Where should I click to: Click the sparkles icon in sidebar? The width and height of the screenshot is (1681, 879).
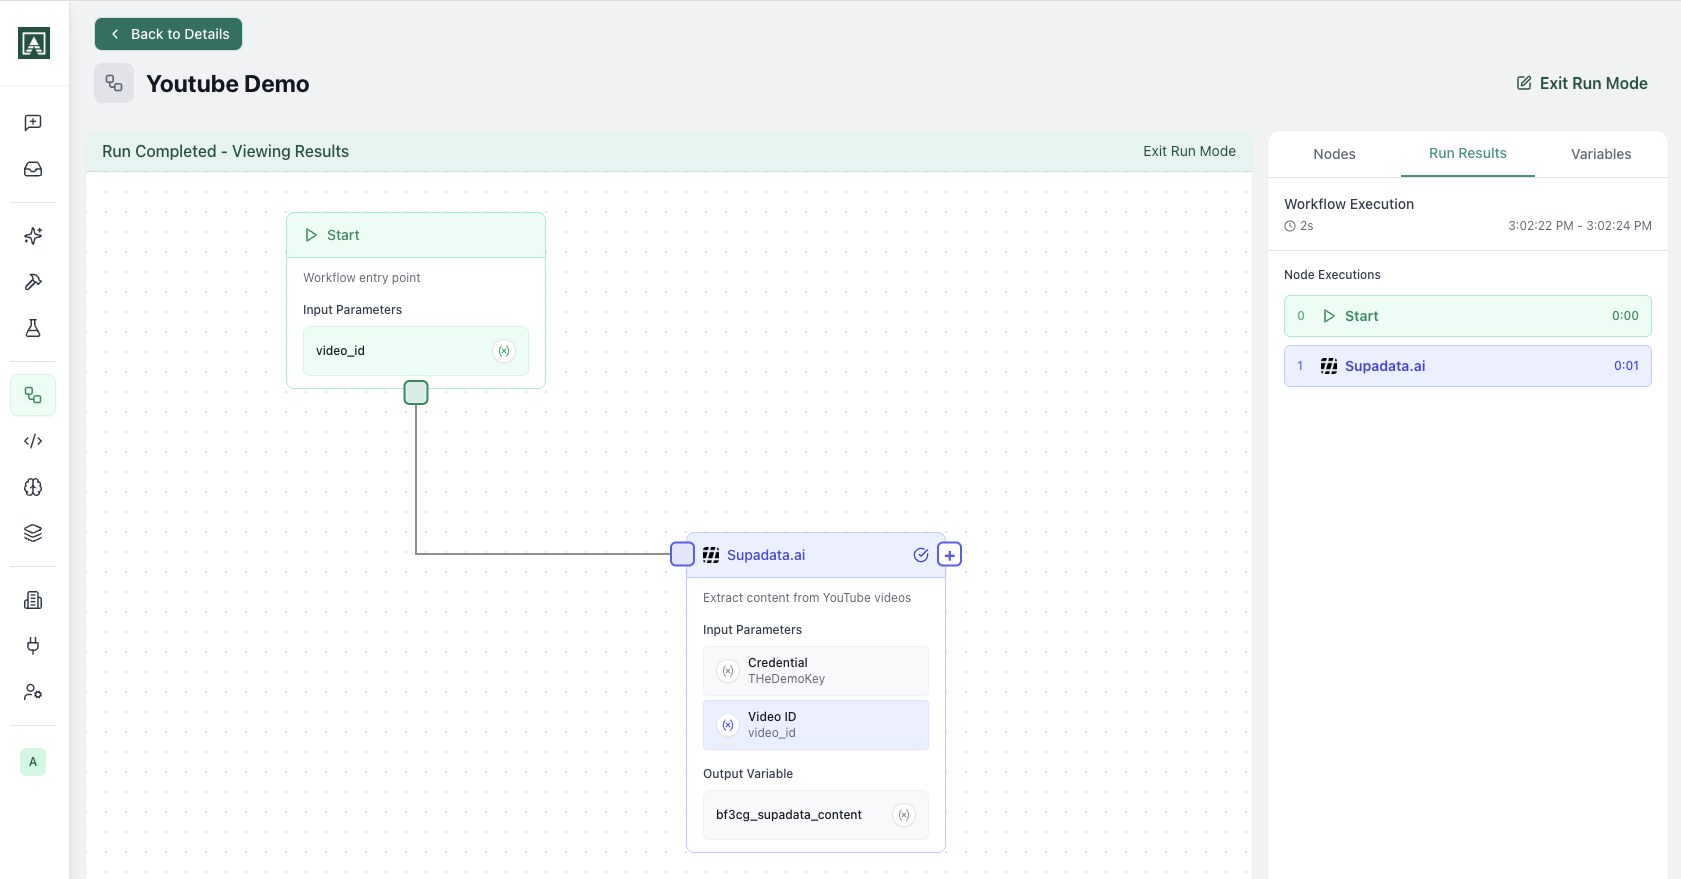click(x=33, y=236)
